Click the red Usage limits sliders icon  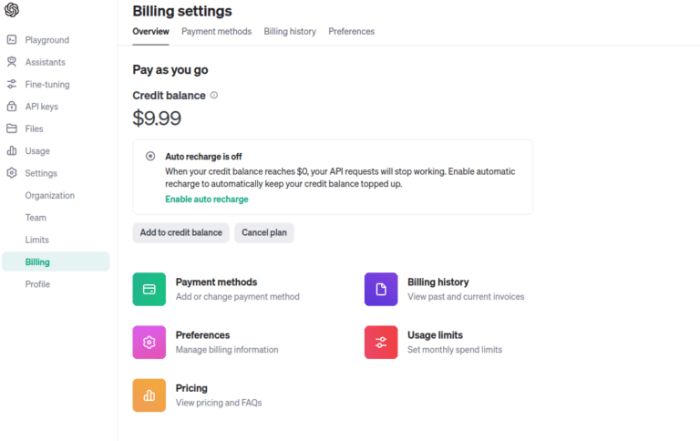click(x=381, y=342)
